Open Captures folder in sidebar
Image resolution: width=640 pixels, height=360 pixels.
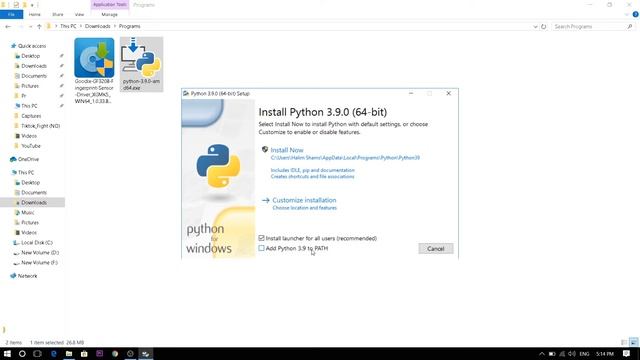[31, 116]
